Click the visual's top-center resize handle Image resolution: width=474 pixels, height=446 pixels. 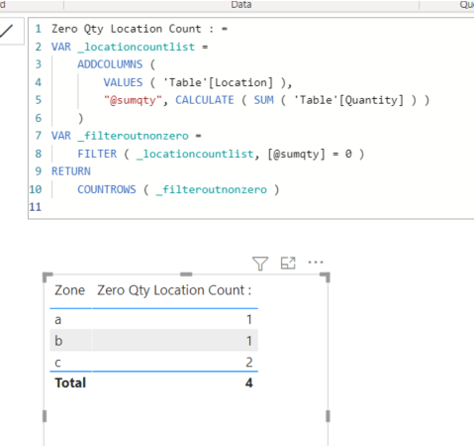186,274
